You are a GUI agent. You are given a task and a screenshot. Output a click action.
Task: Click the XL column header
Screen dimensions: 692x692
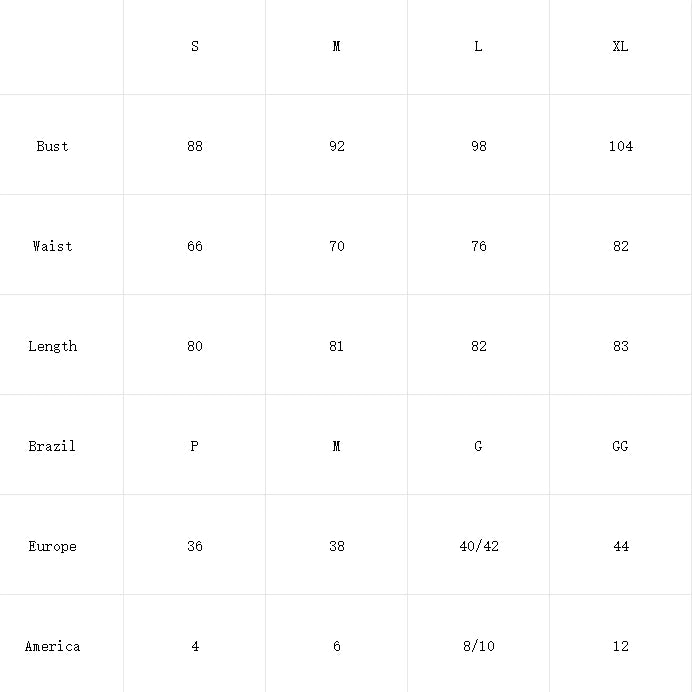pos(620,46)
